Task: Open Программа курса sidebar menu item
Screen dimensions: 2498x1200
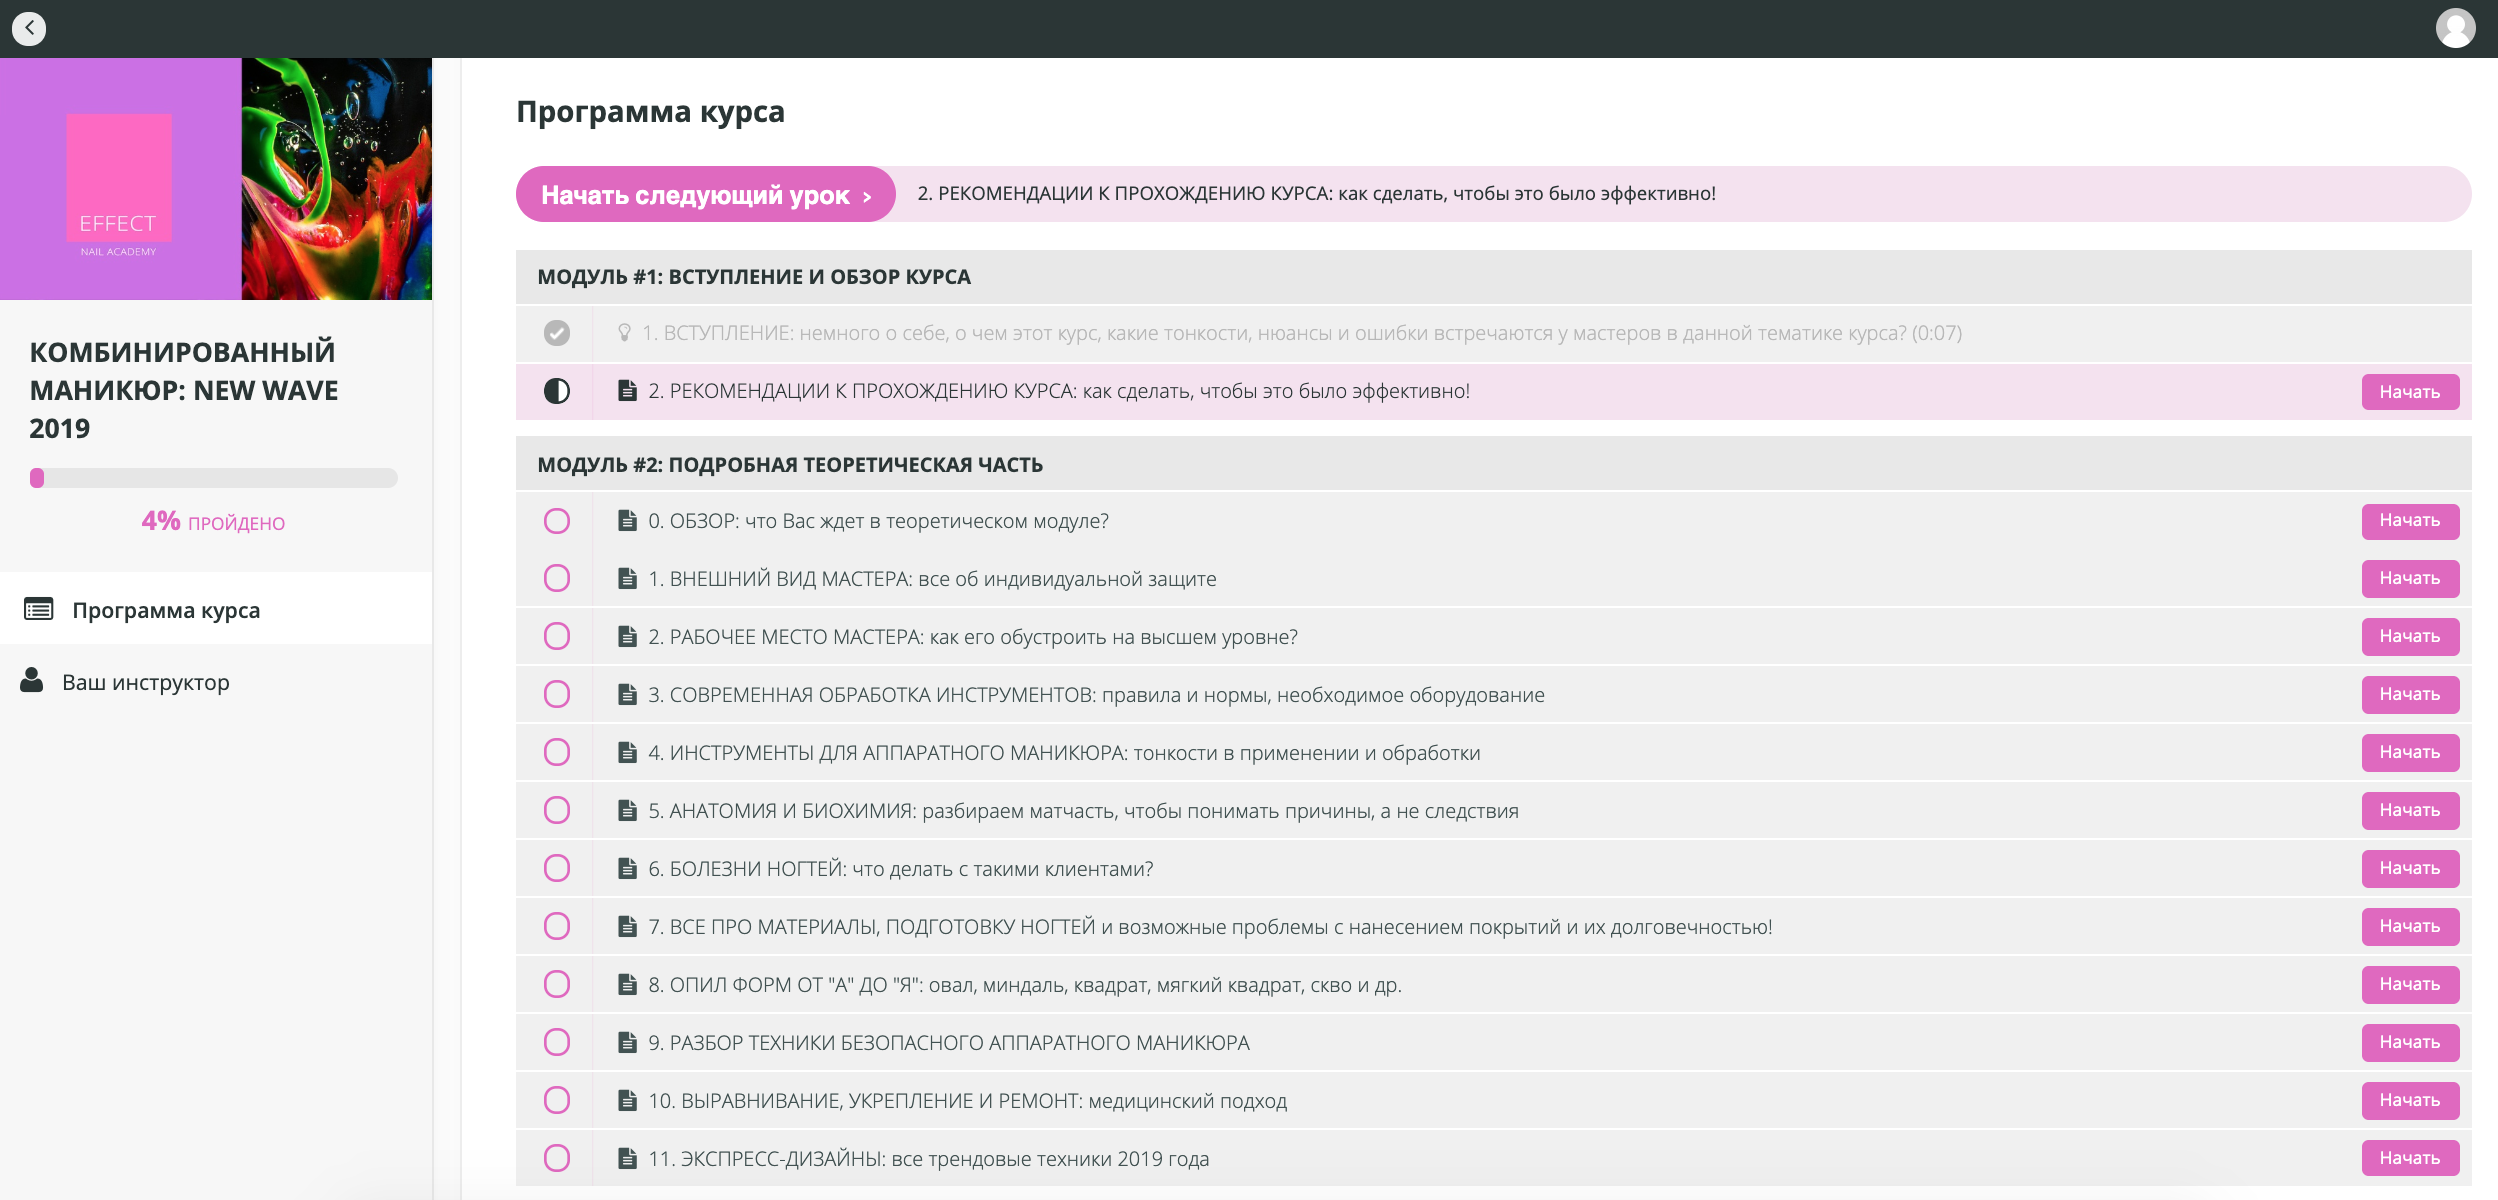Action: pos(216,609)
